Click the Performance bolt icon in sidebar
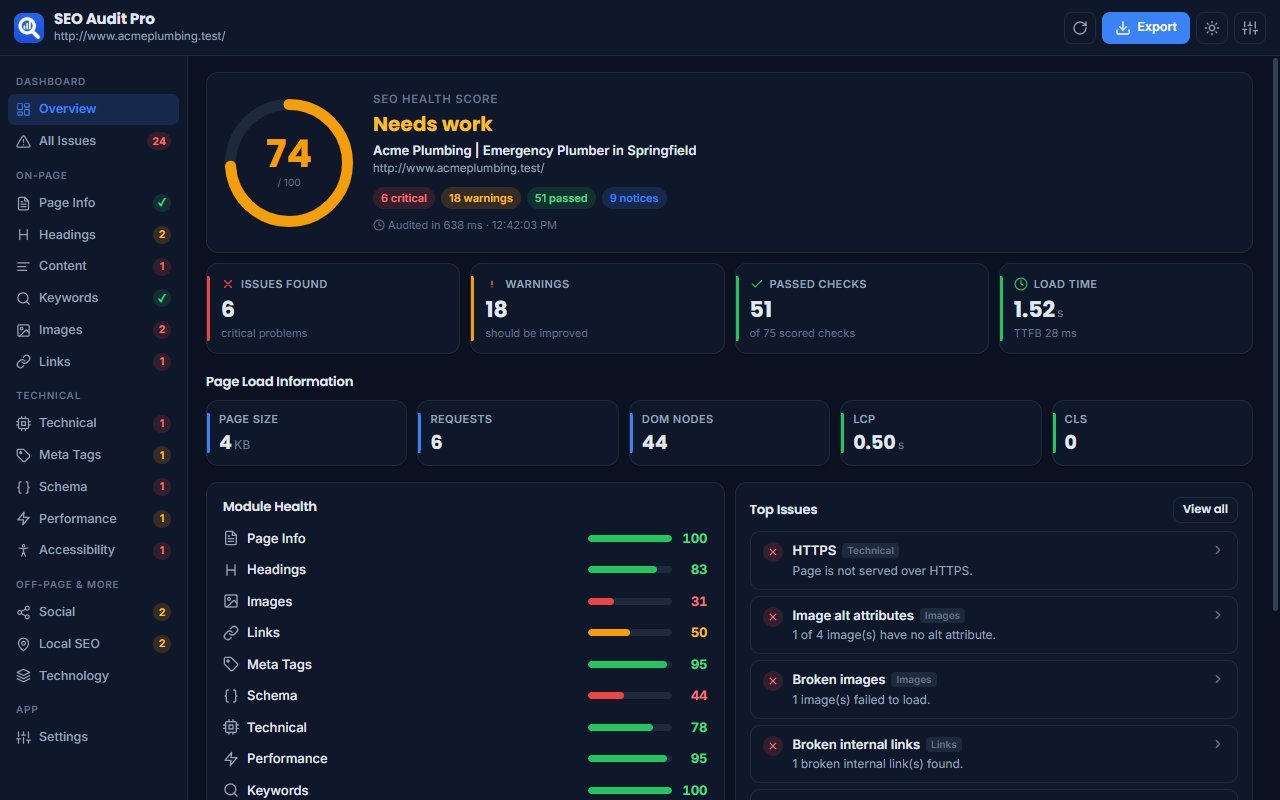Screen dimensions: 1280x800 (x=23, y=519)
